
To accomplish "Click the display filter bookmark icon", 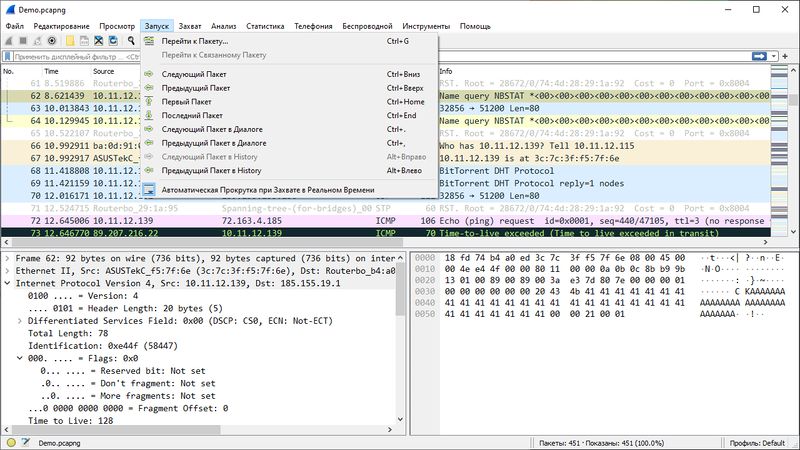I will coord(8,57).
